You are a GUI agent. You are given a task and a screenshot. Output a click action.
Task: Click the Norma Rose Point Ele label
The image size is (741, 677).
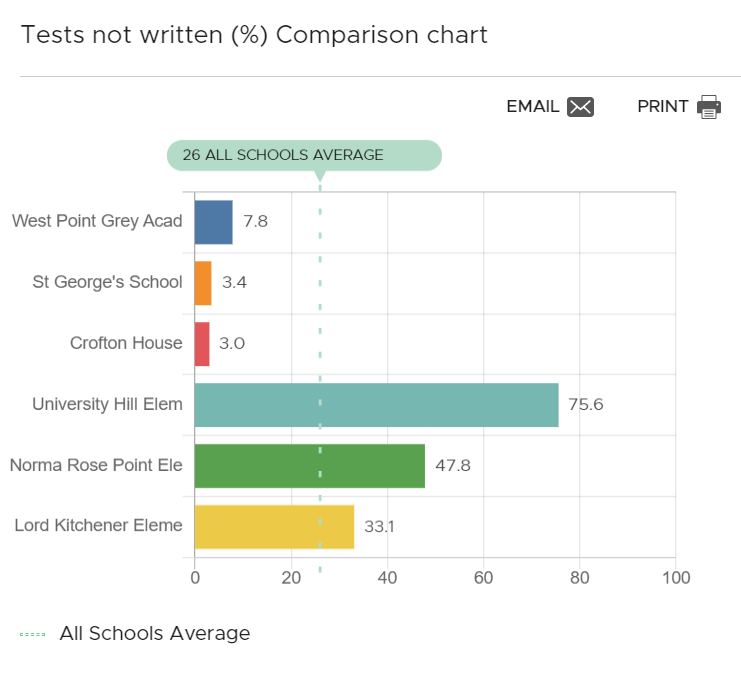tap(96, 465)
